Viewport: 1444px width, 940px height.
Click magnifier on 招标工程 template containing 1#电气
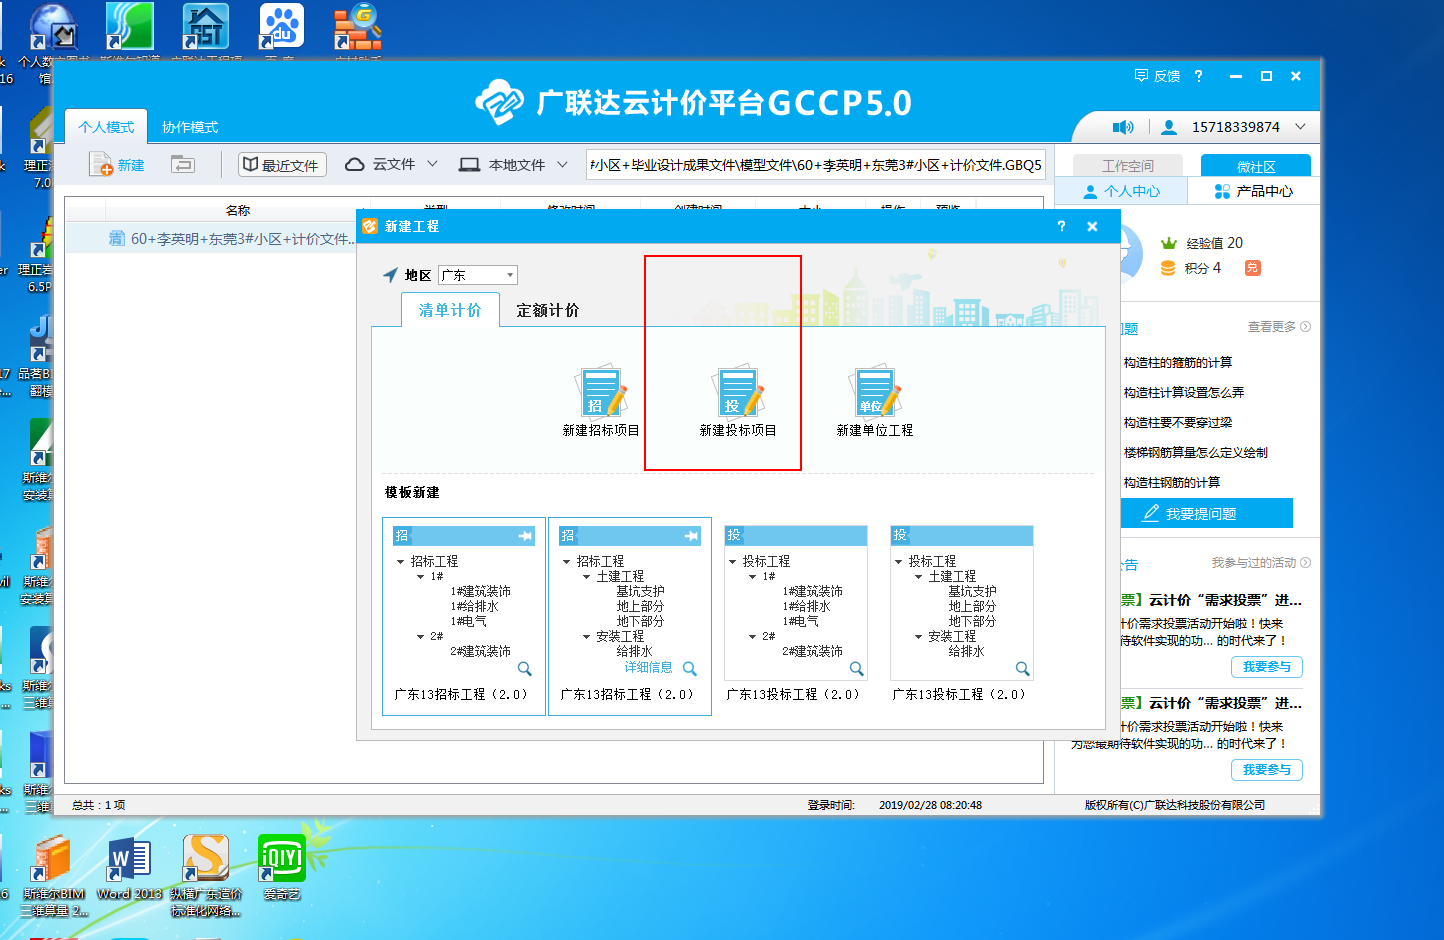tap(525, 668)
